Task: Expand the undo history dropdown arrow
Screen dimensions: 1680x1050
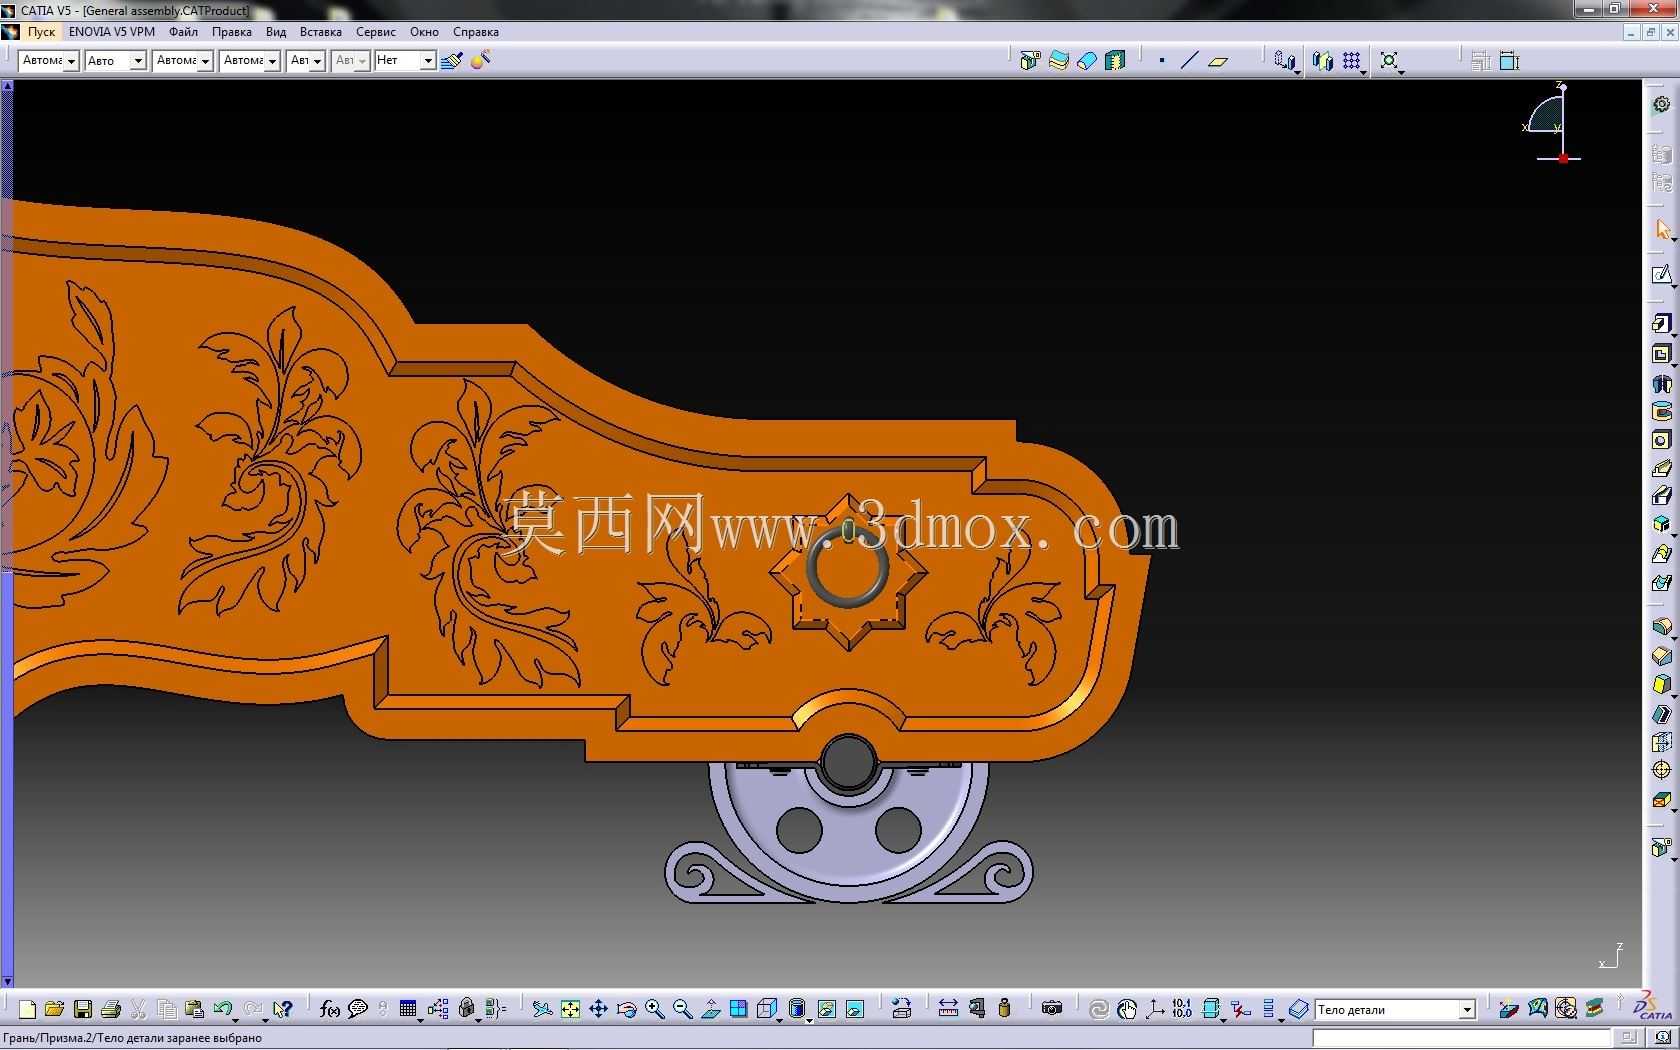Action: [236, 1019]
